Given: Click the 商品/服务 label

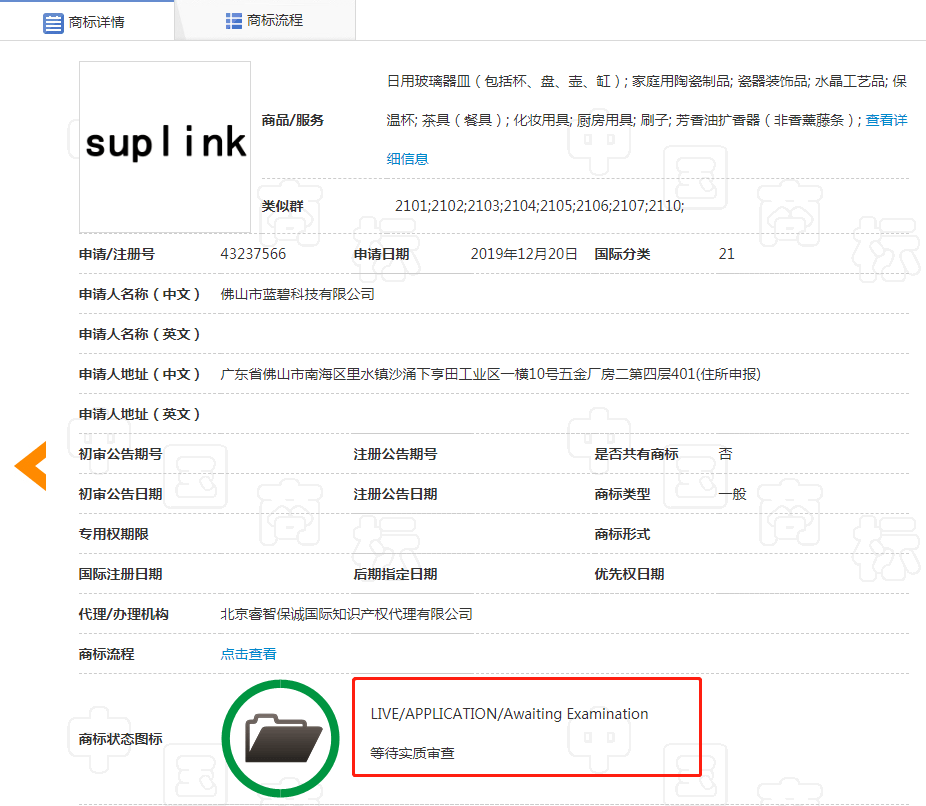Looking at the screenshot, I should pyautogui.click(x=292, y=120).
